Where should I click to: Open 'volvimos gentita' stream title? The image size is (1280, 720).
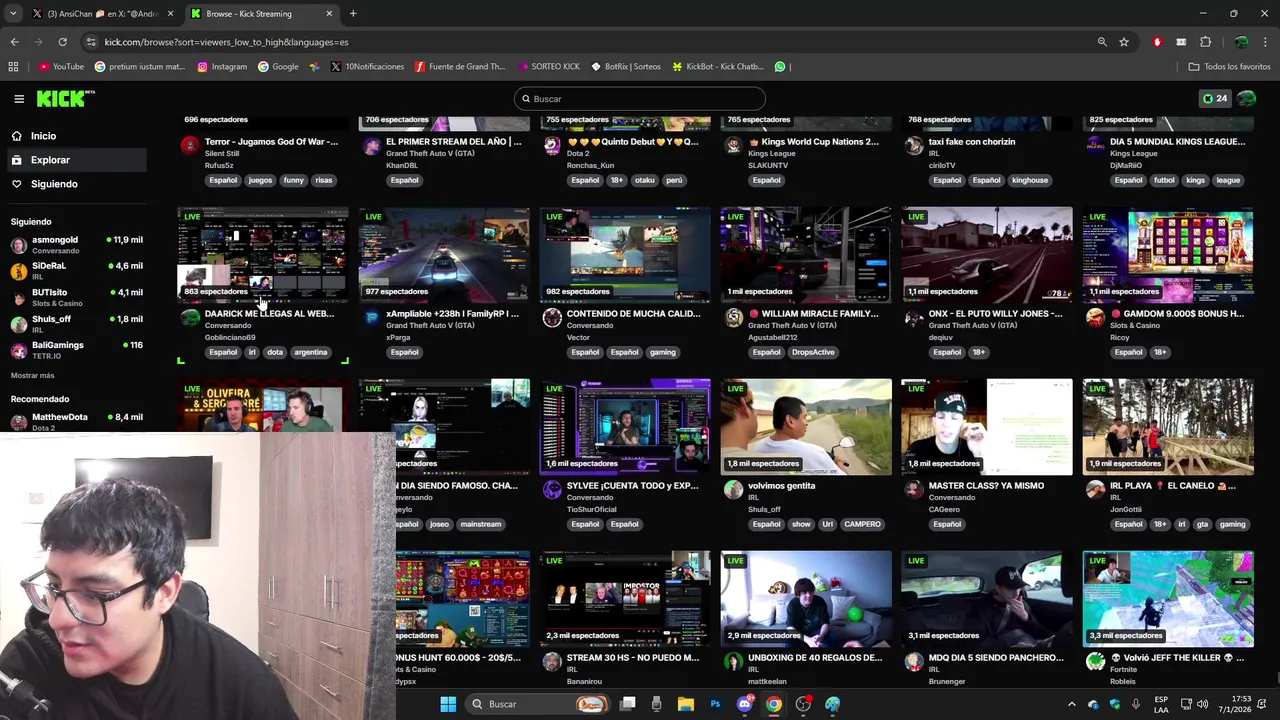(x=782, y=486)
